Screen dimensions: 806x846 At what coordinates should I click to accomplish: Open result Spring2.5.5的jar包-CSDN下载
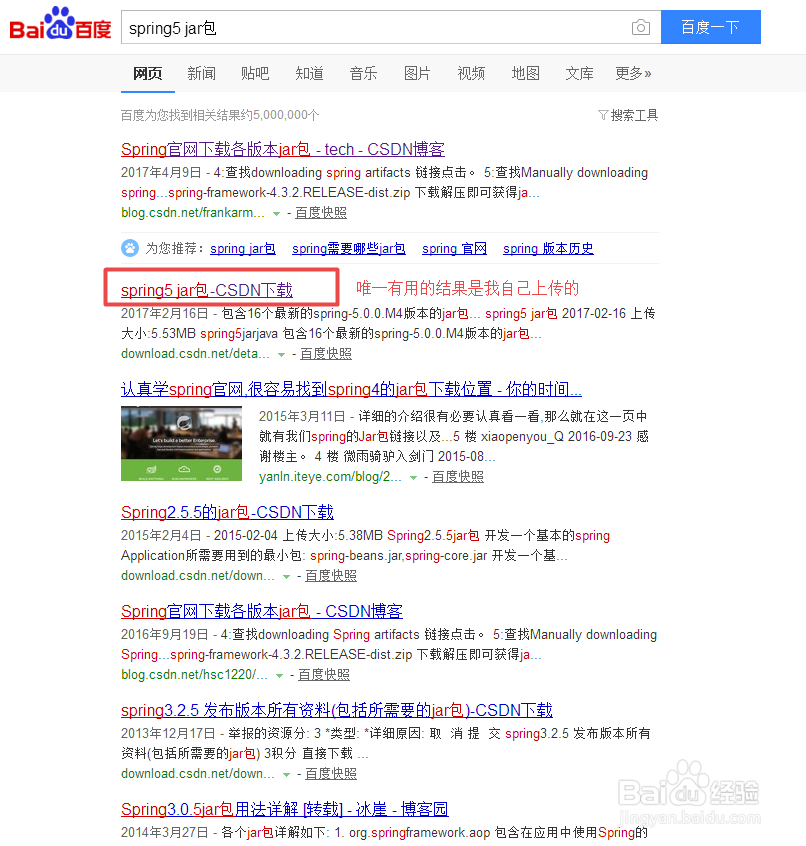[x=227, y=512]
